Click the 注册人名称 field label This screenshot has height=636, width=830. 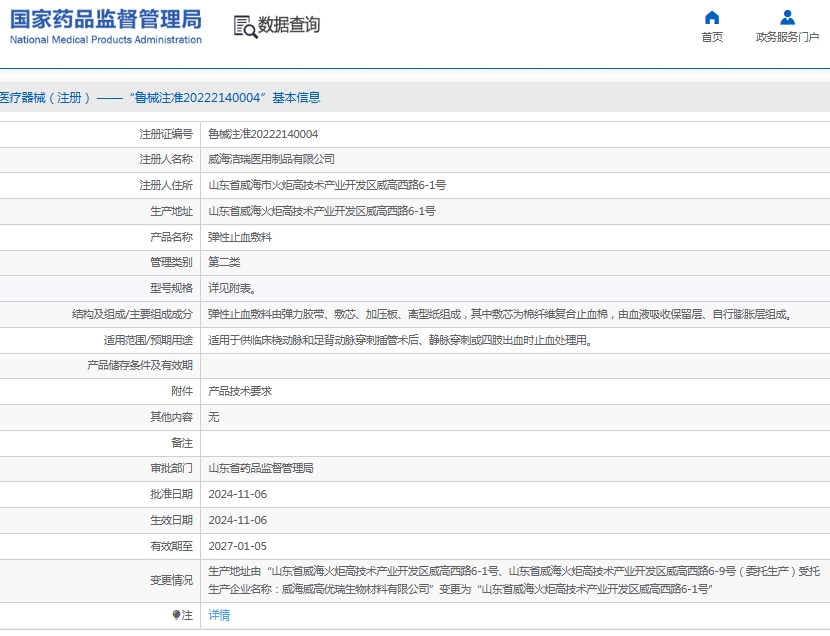[166, 159]
